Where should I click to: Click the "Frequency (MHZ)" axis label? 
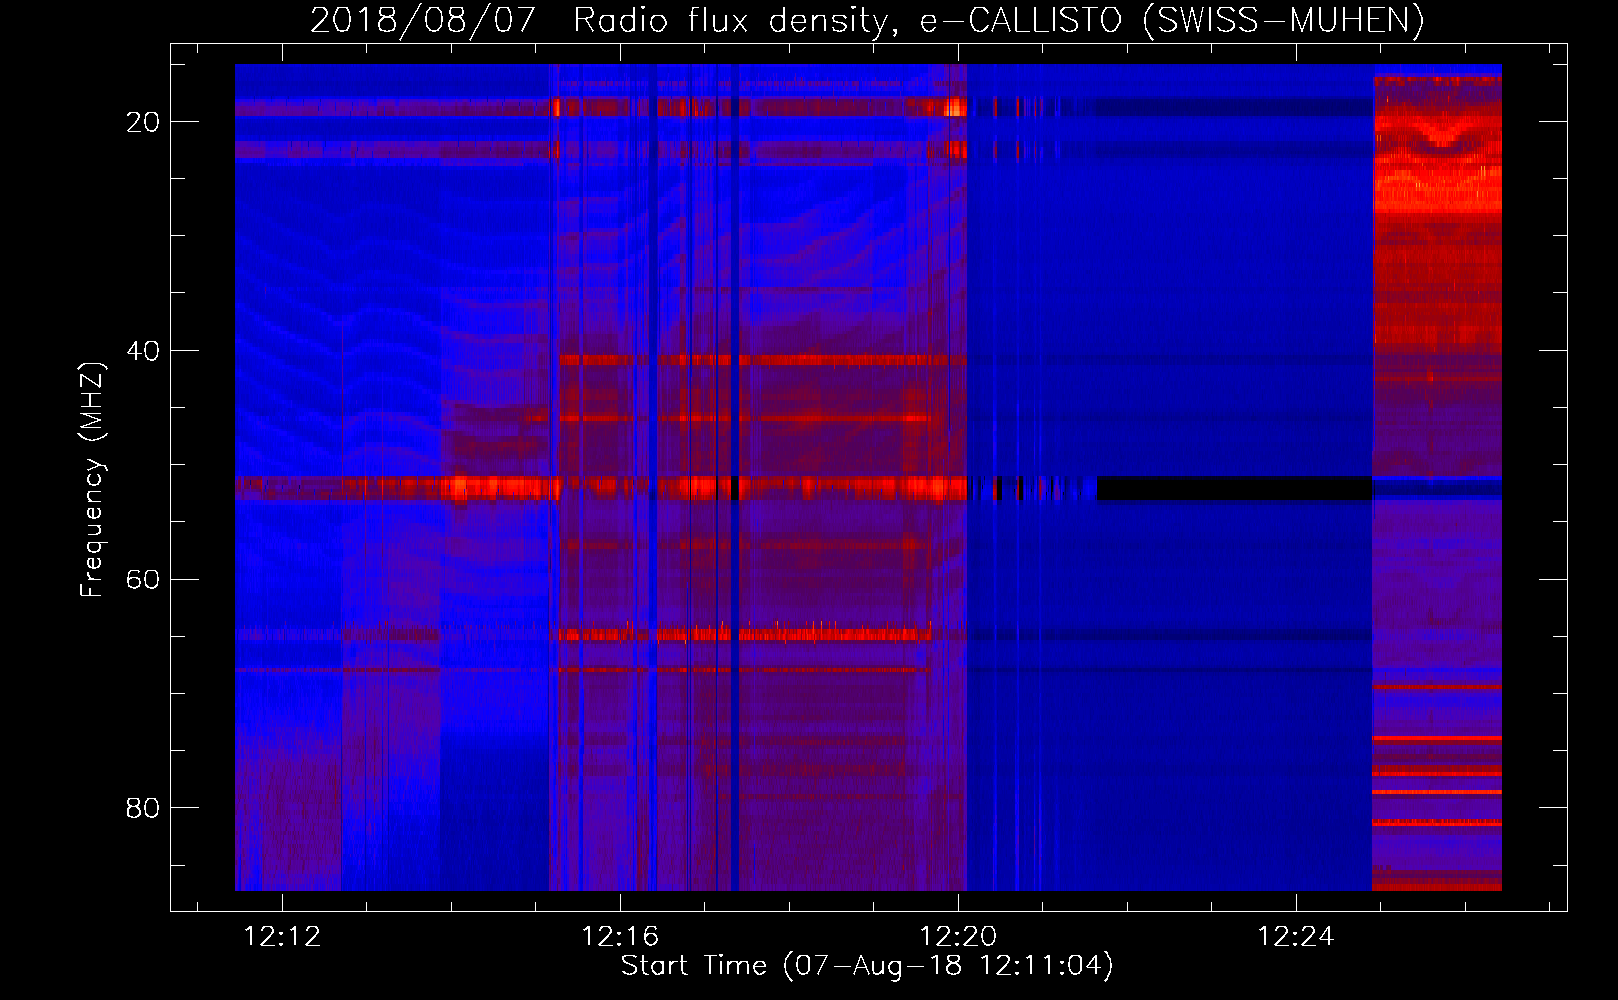point(92,479)
